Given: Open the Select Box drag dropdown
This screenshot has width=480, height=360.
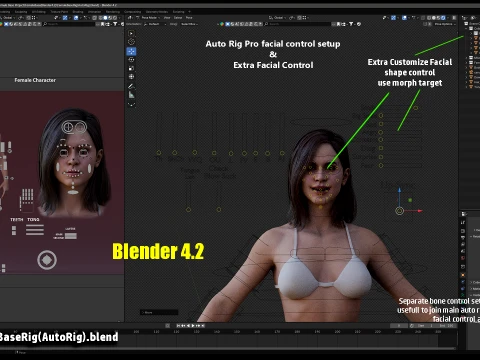Looking at the screenshot, I should click(x=189, y=24).
